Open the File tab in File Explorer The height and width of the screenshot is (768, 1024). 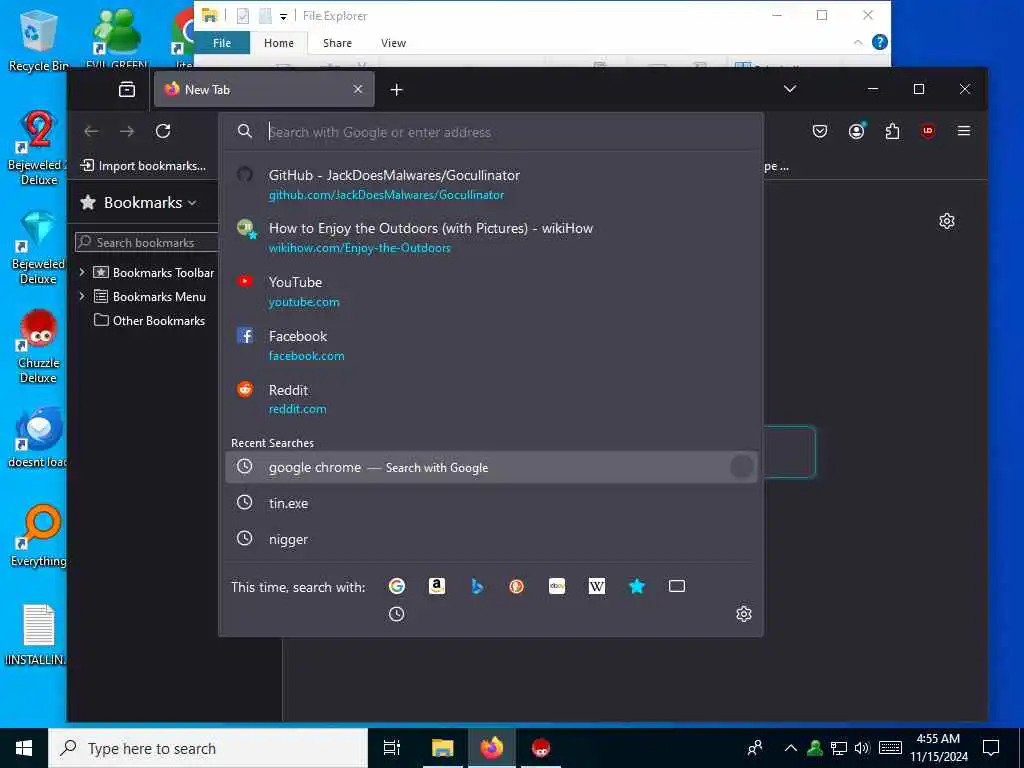click(x=222, y=43)
